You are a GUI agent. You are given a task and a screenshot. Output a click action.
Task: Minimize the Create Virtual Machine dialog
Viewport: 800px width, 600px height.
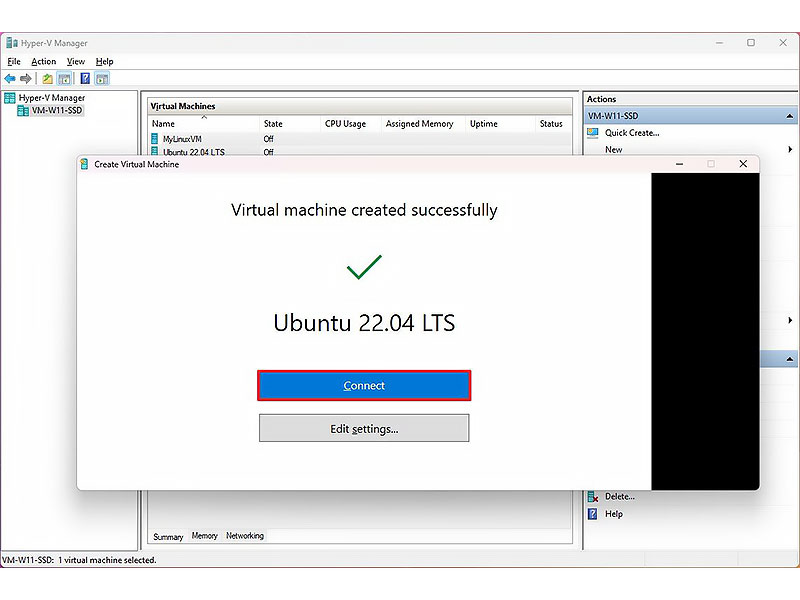[x=679, y=164]
